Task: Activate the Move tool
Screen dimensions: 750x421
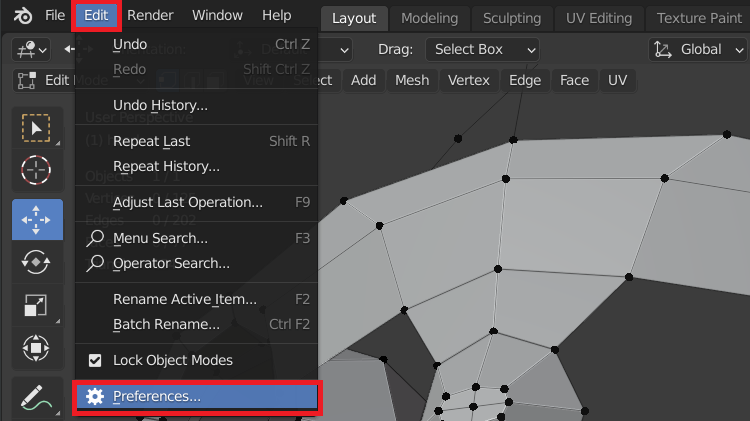Action: [x=37, y=220]
